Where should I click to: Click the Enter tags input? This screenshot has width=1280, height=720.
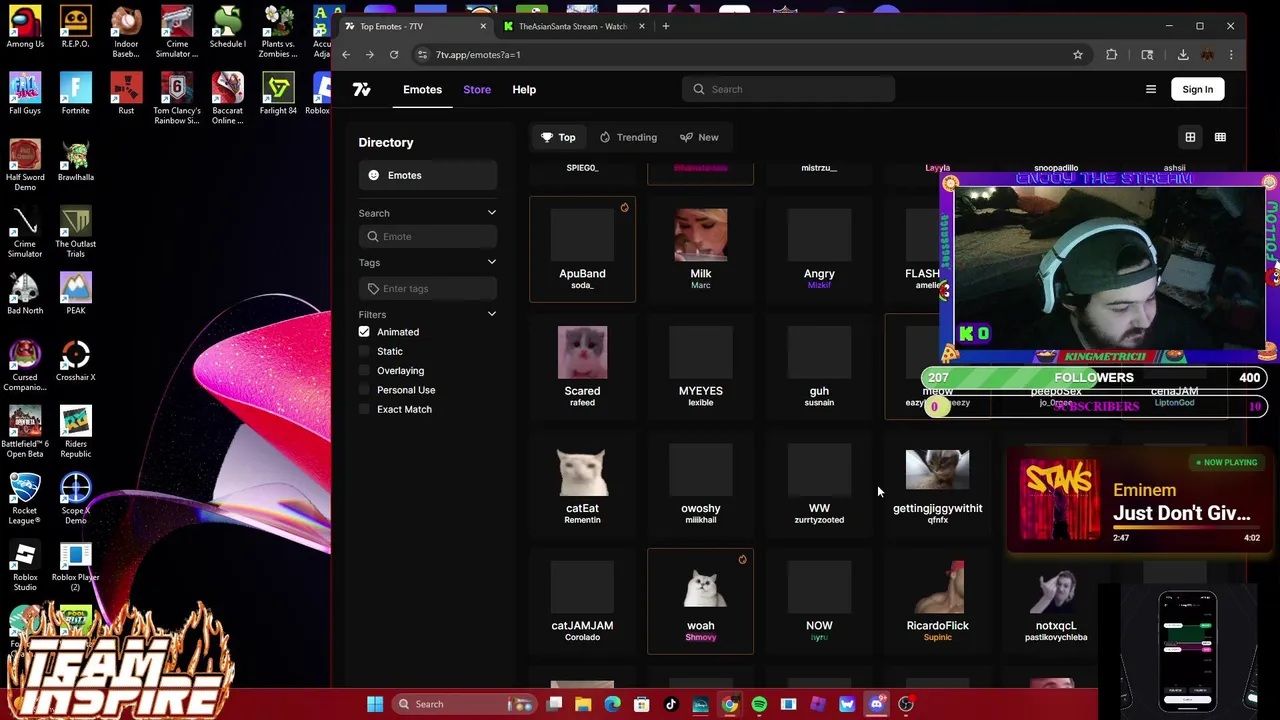pos(427,289)
